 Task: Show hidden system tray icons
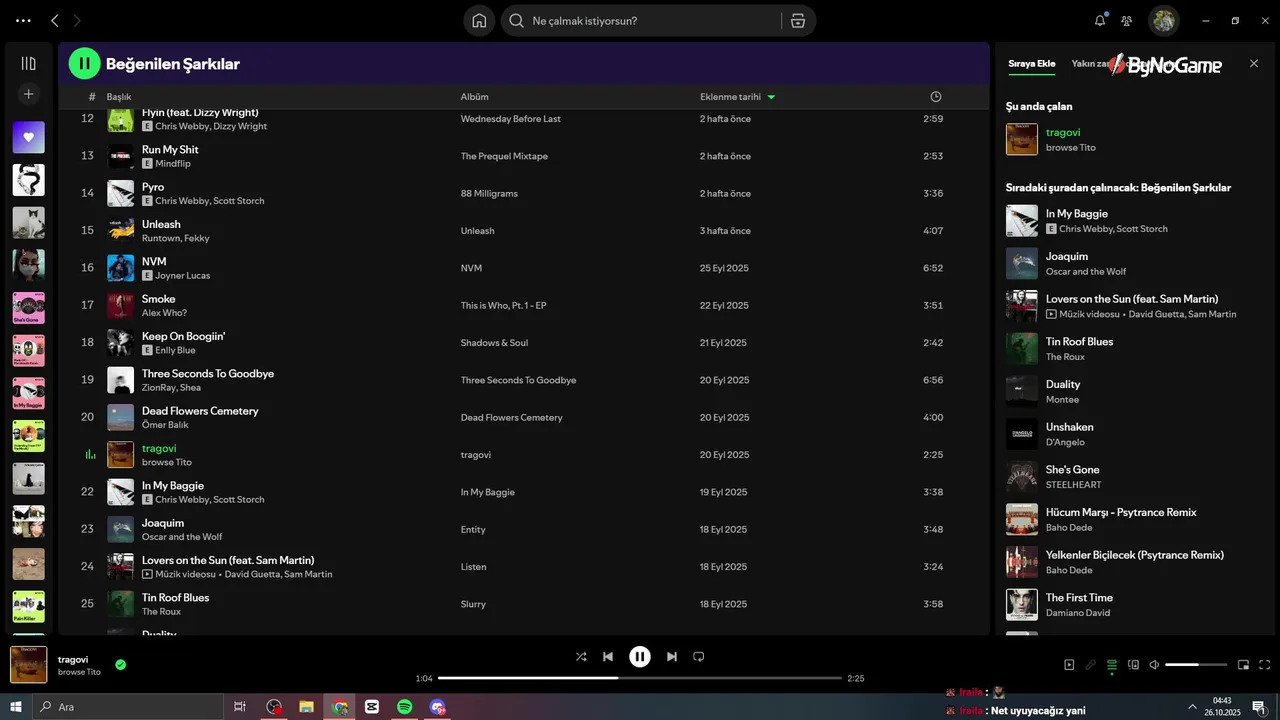click(1192, 707)
